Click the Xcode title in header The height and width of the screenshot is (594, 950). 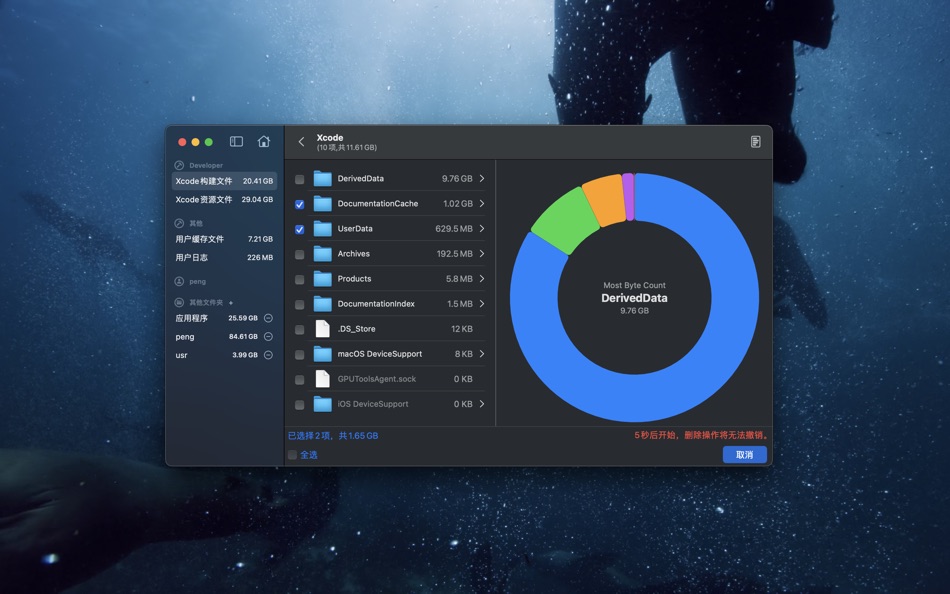(330, 138)
